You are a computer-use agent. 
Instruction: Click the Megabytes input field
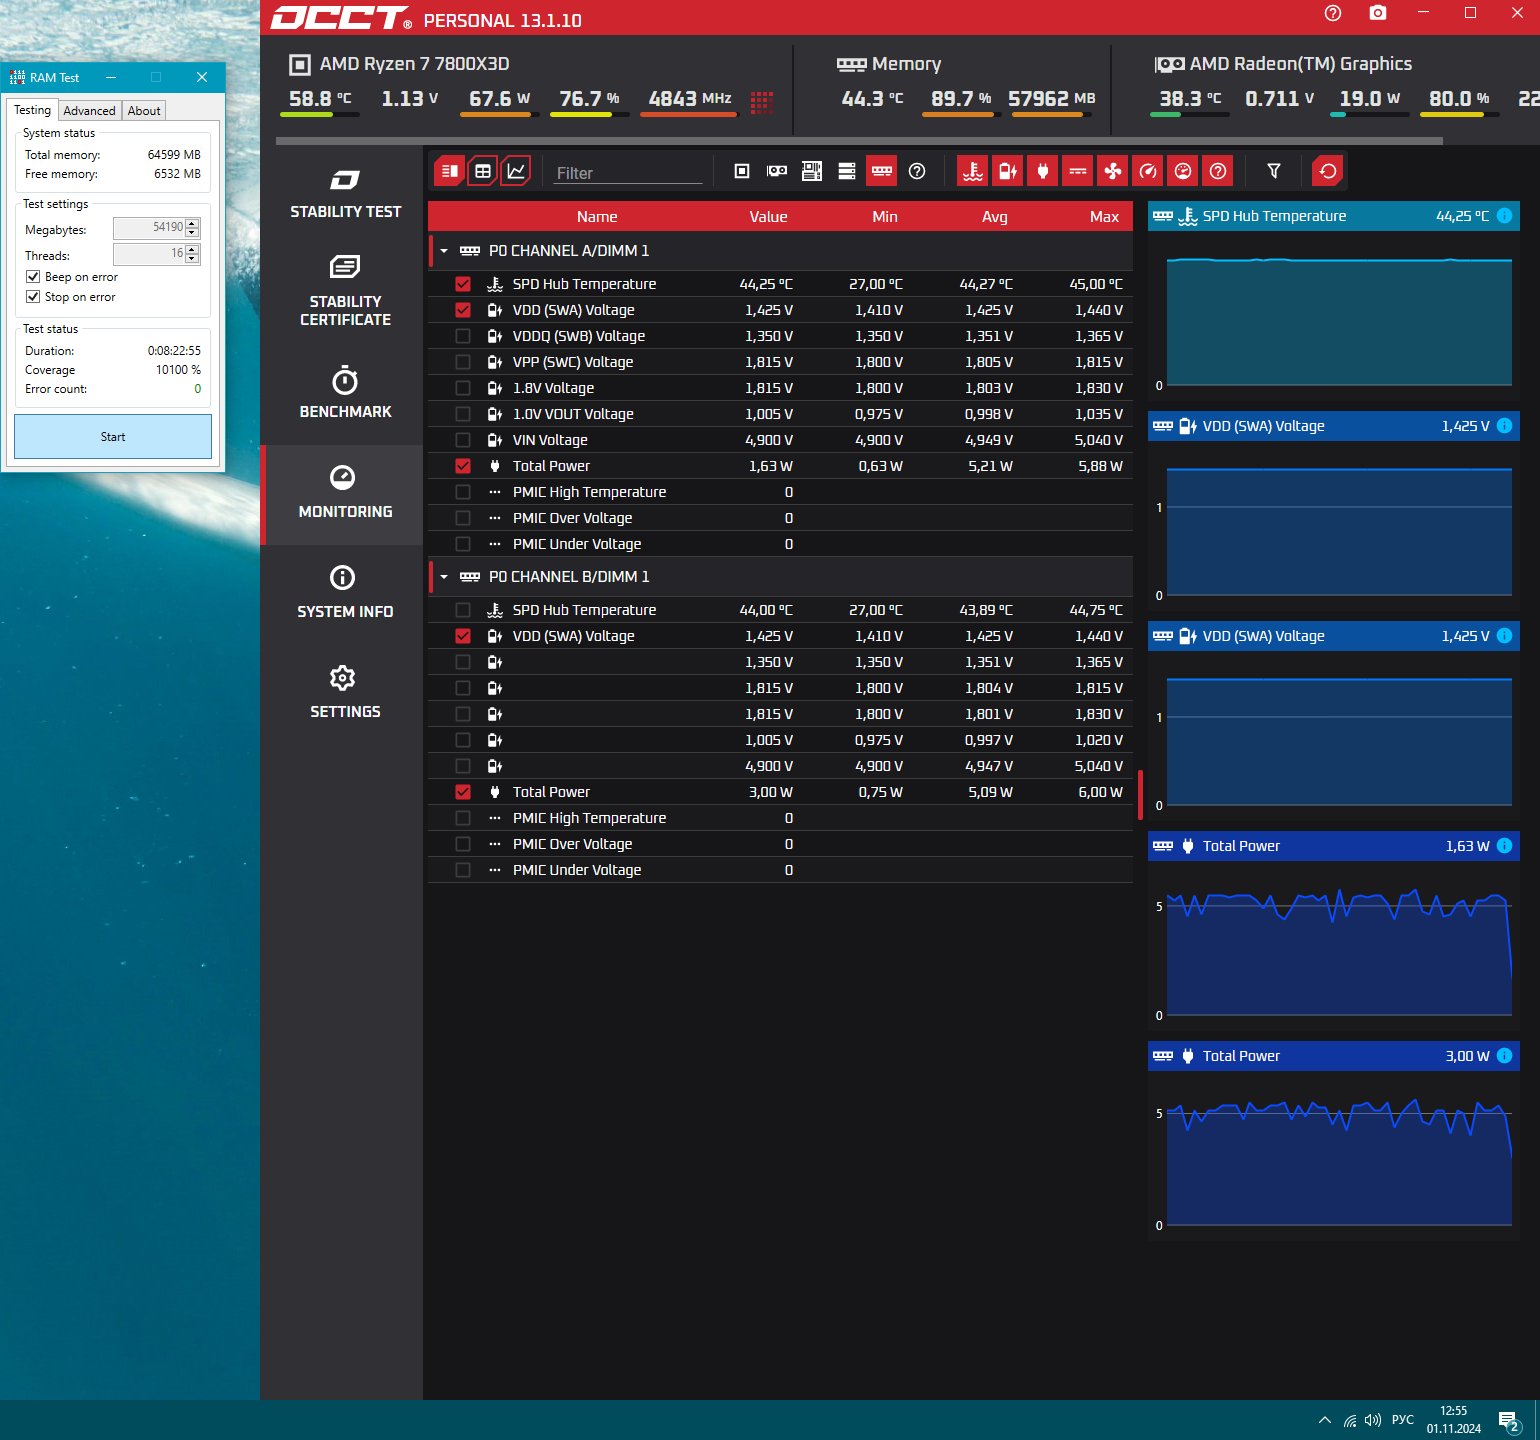click(x=149, y=228)
